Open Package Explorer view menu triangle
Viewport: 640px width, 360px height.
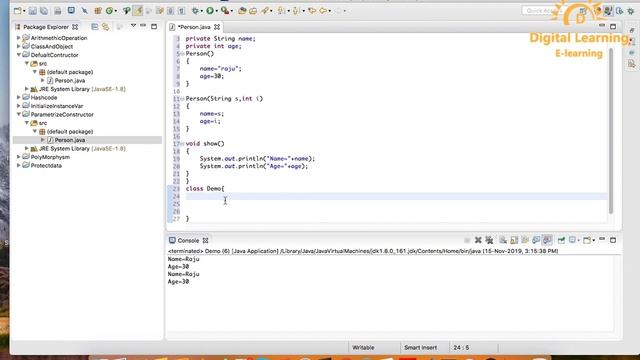pyautogui.click(x=133, y=26)
